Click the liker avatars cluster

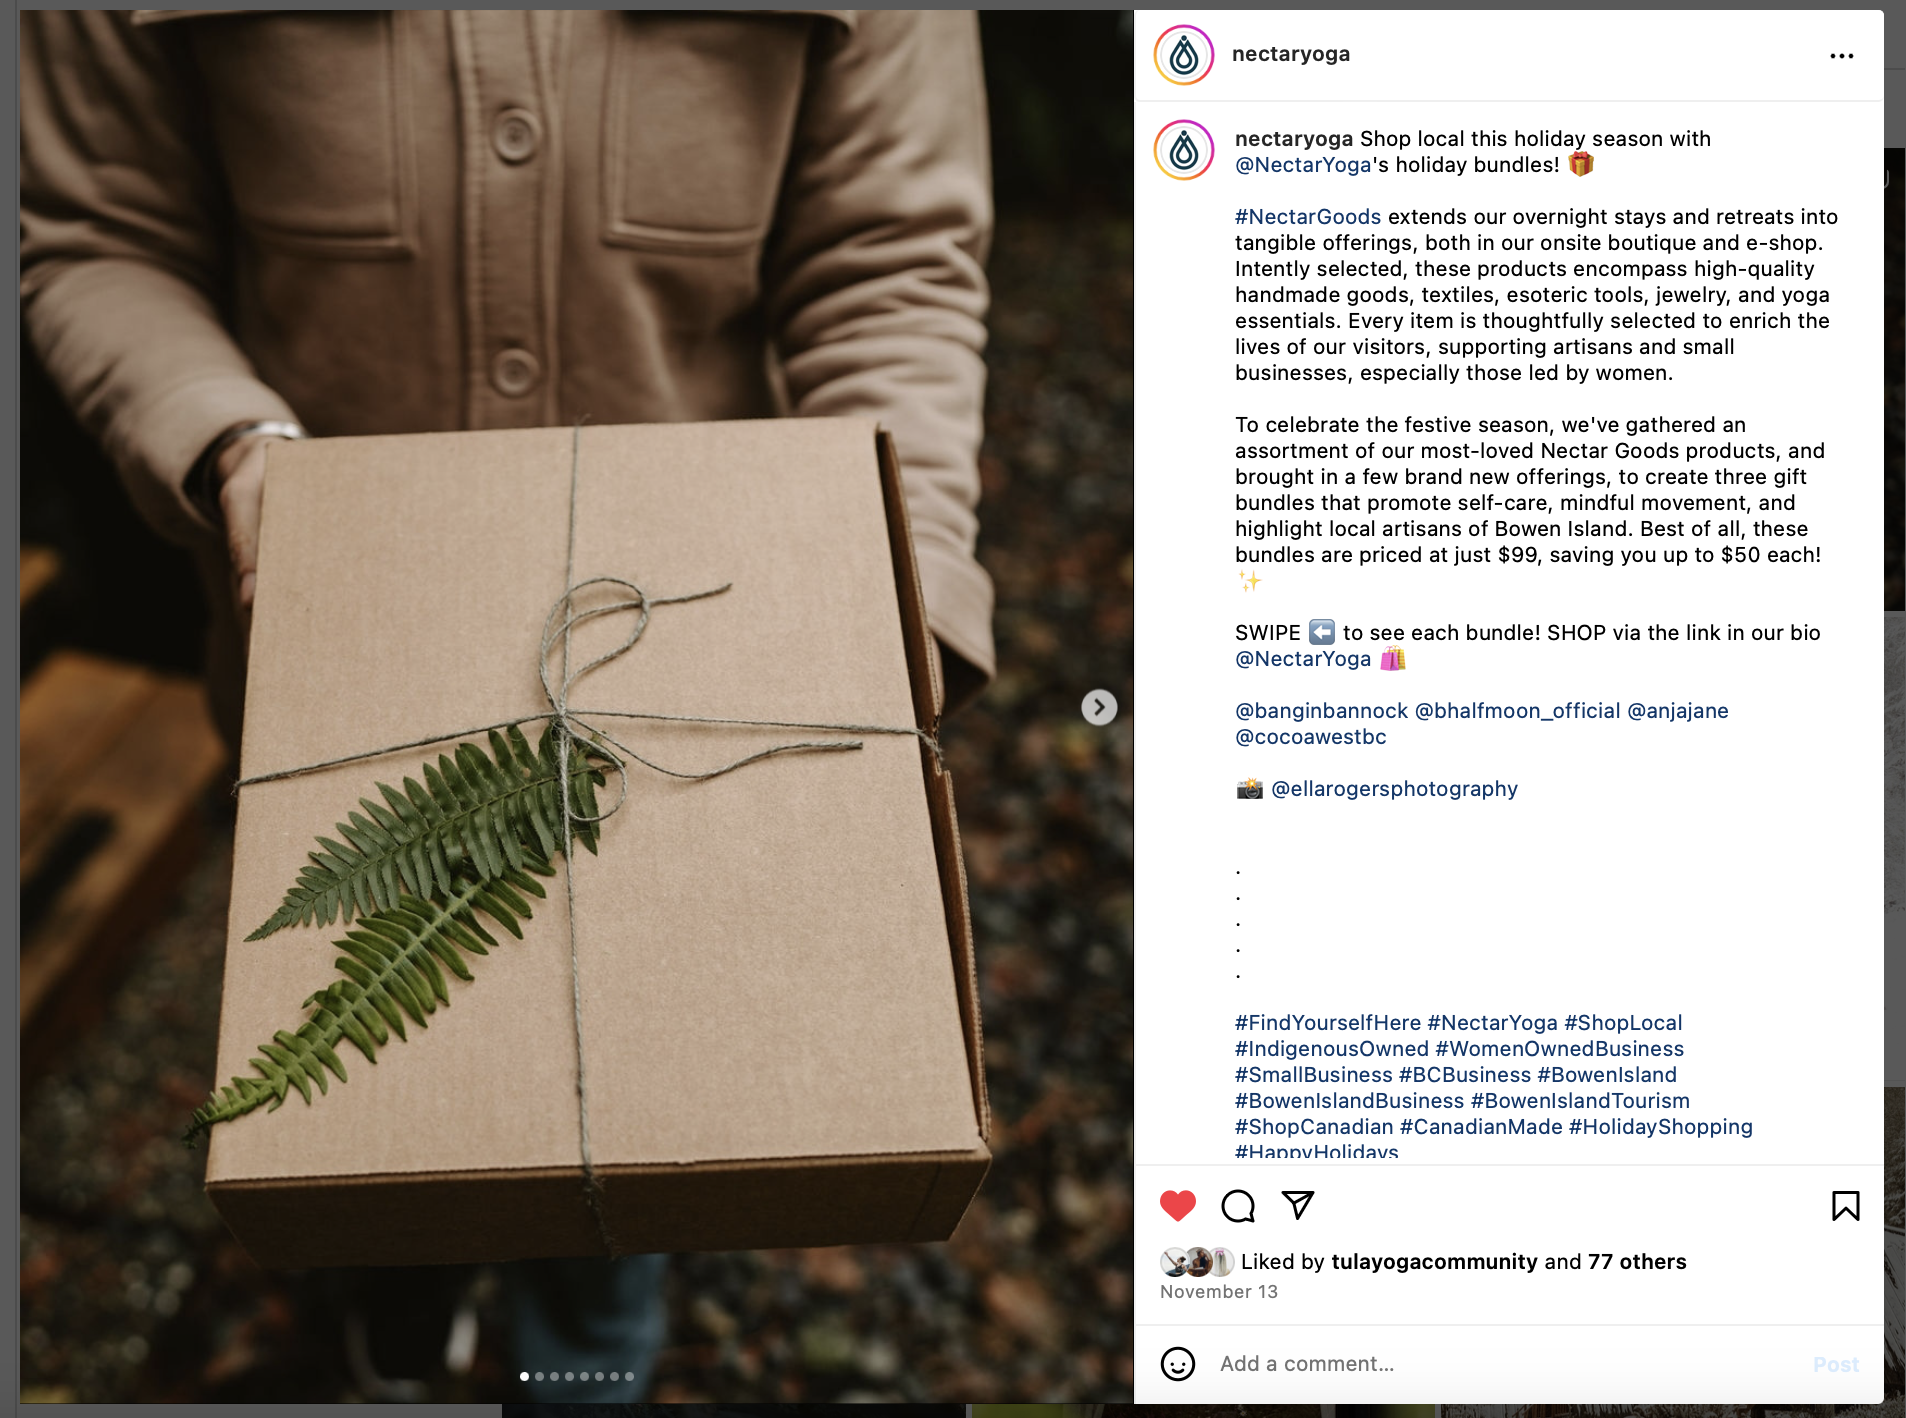[1197, 1262]
